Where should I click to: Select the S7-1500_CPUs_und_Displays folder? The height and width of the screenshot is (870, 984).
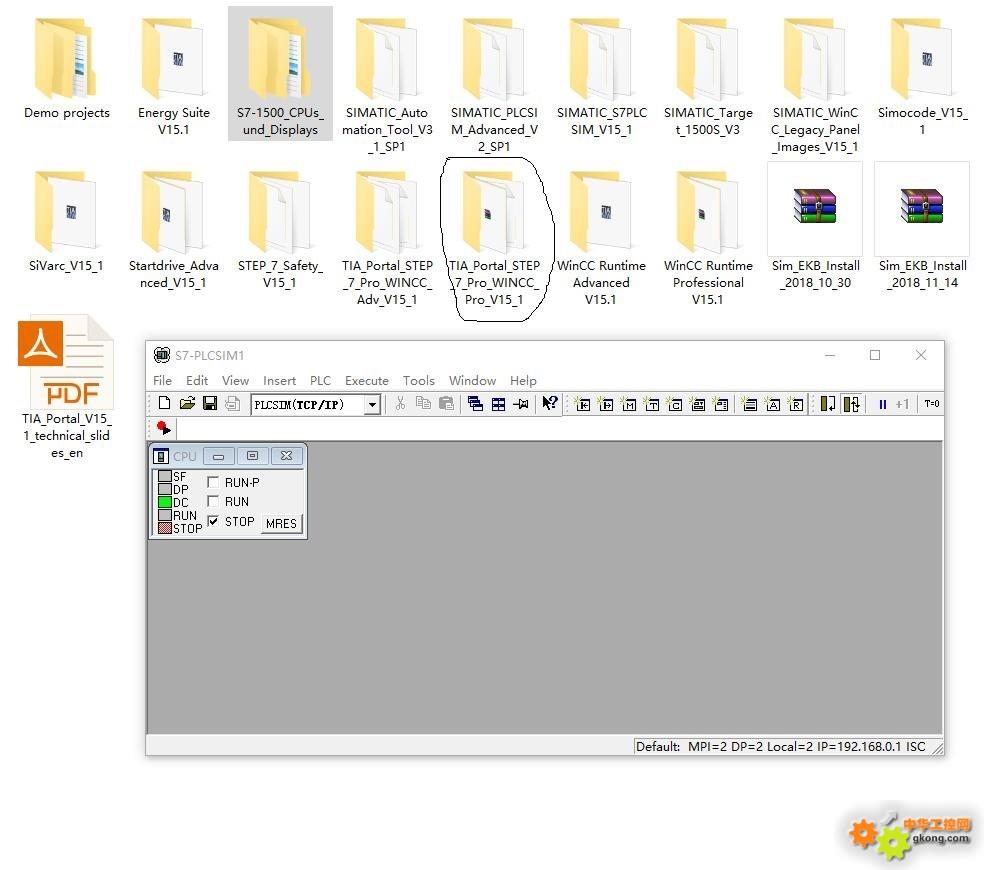[x=281, y=74]
